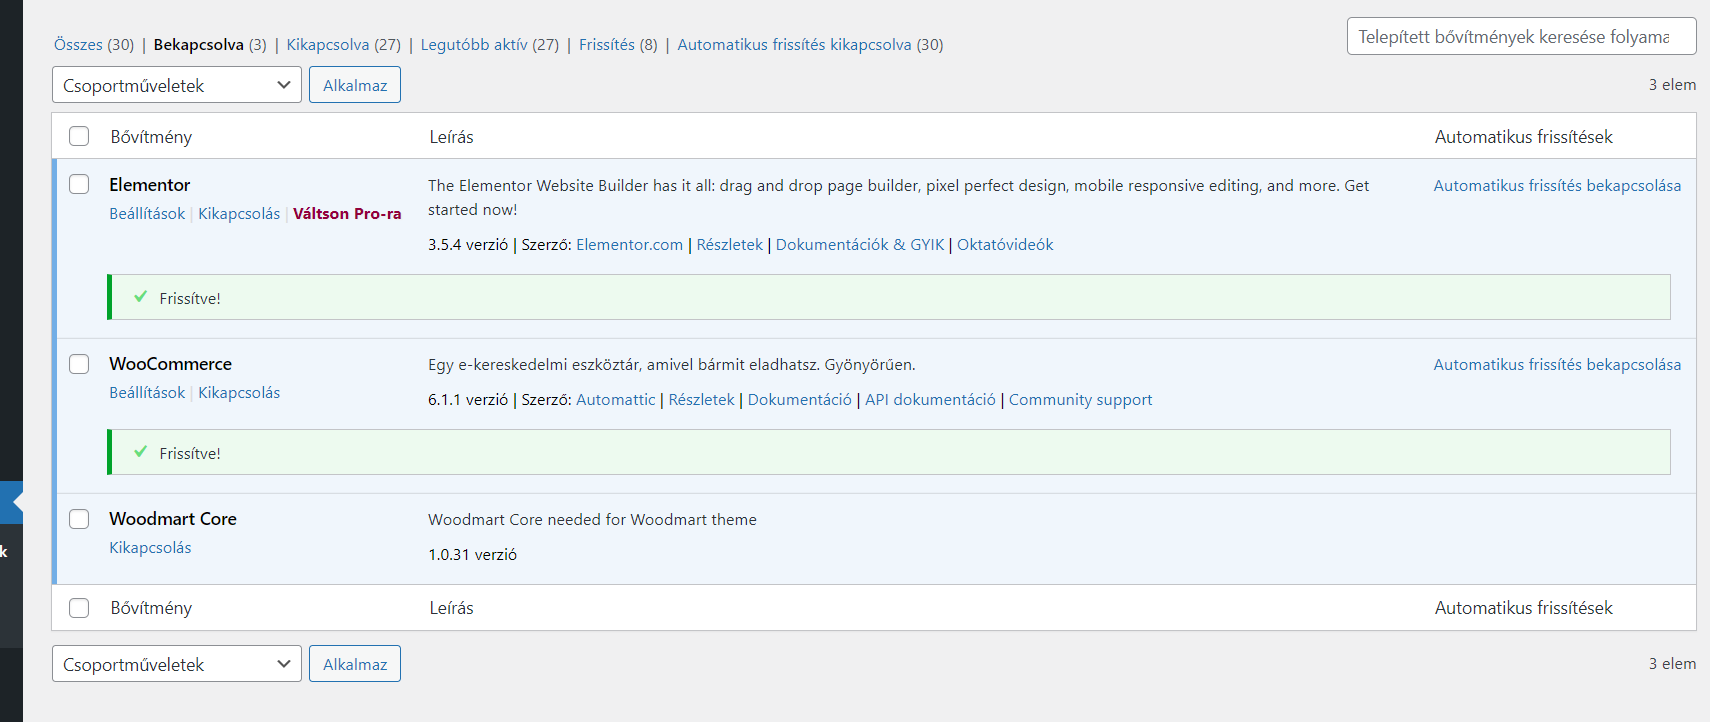The width and height of the screenshot is (1710, 722).
Task: Show all plugins via Összes filter
Action: tap(94, 44)
